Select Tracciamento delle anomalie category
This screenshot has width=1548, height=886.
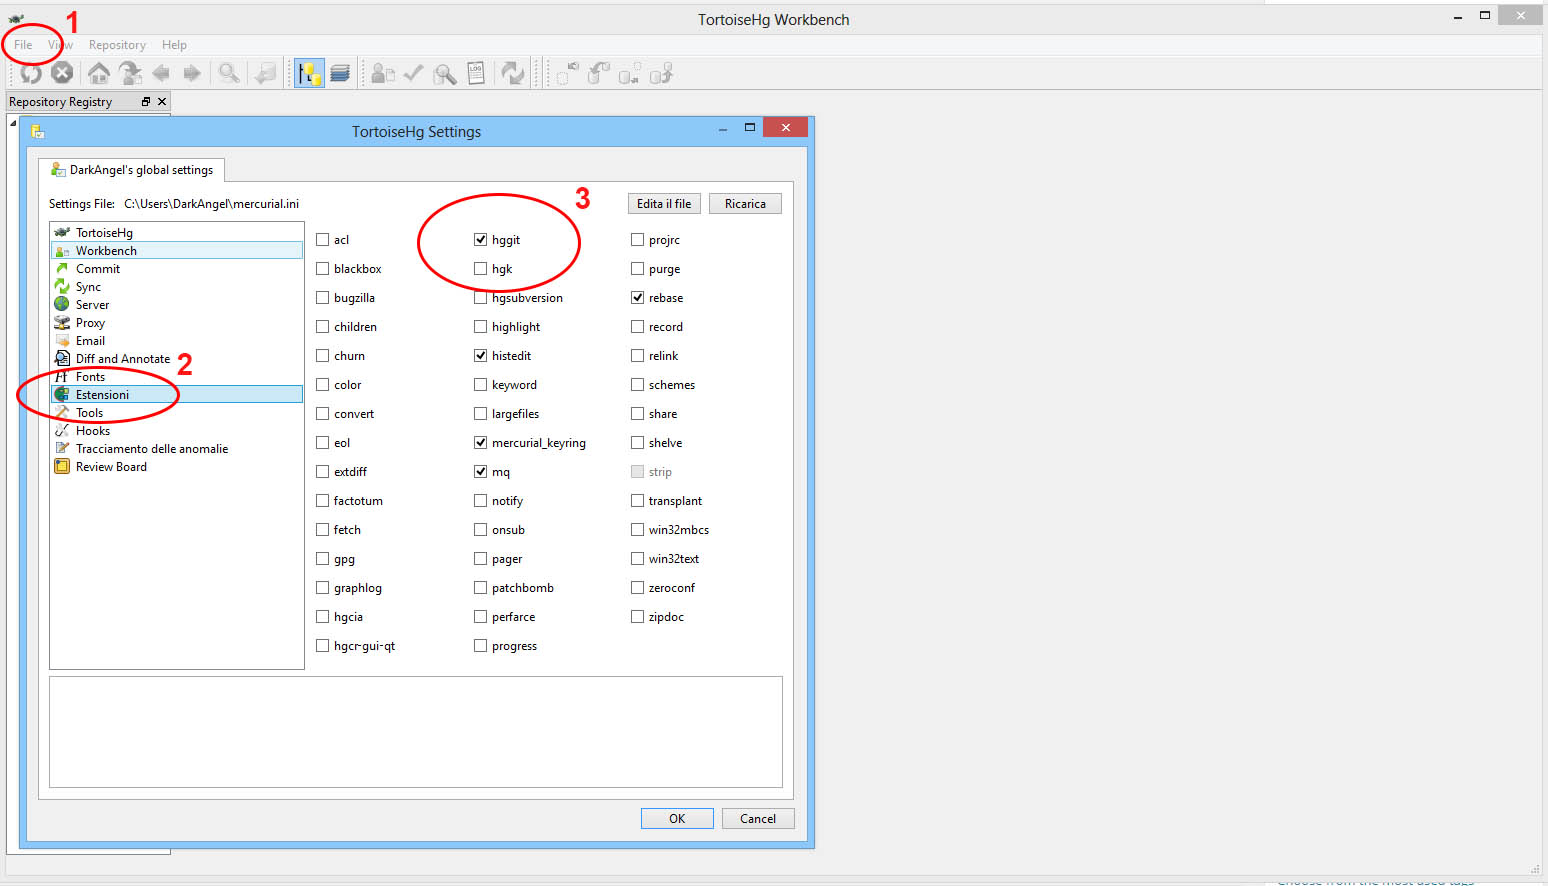coord(177,449)
